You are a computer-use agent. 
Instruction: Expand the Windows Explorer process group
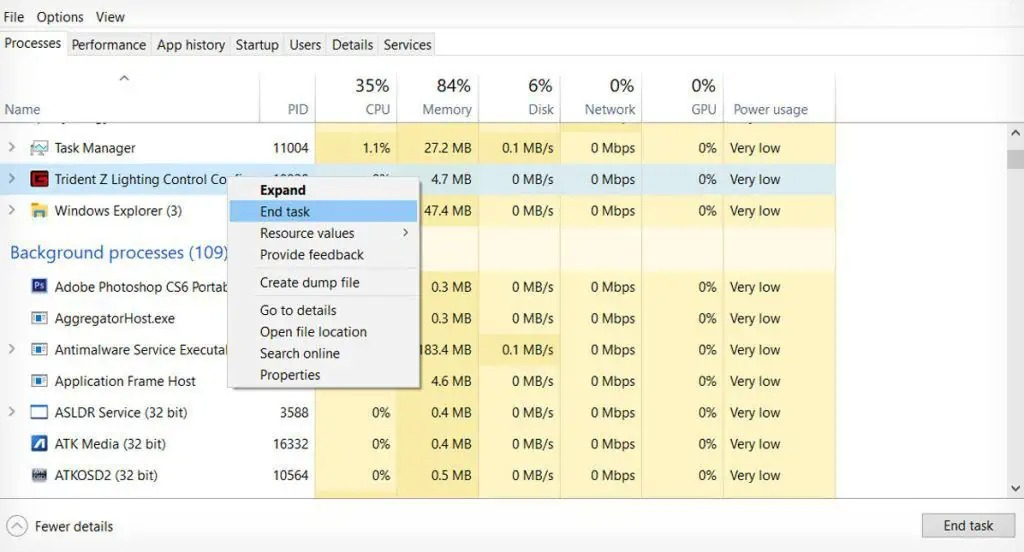(12, 211)
